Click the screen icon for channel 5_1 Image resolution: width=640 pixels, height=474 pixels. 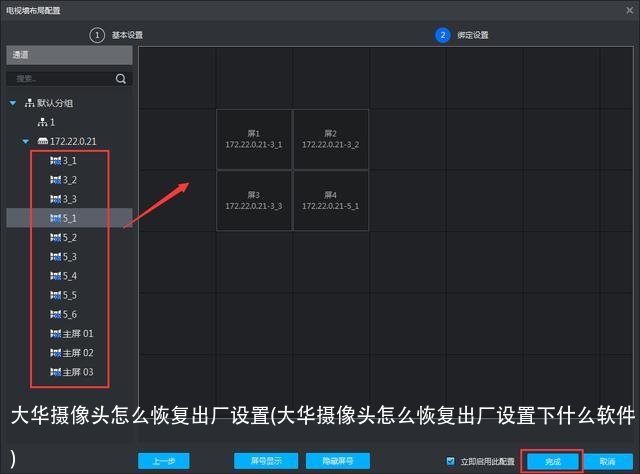(x=56, y=218)
